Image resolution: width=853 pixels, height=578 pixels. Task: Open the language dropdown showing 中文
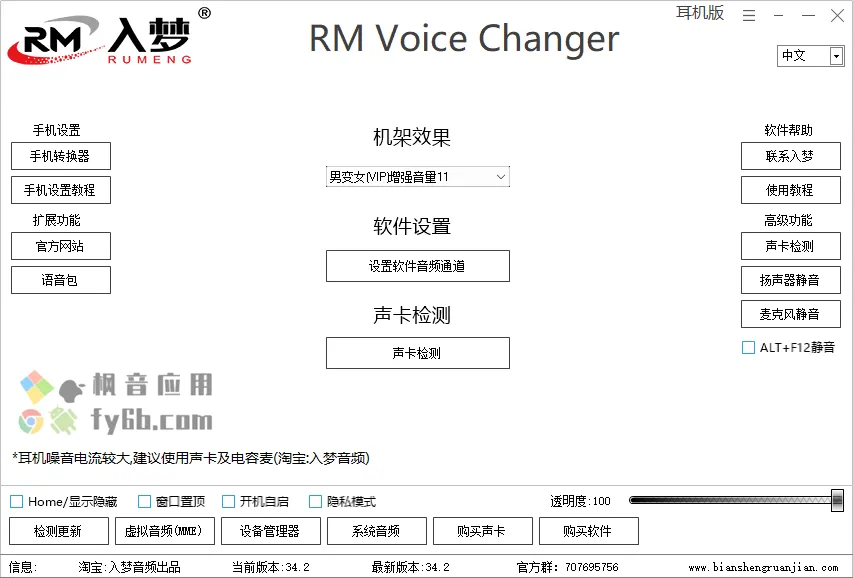(x=811, y=56)
